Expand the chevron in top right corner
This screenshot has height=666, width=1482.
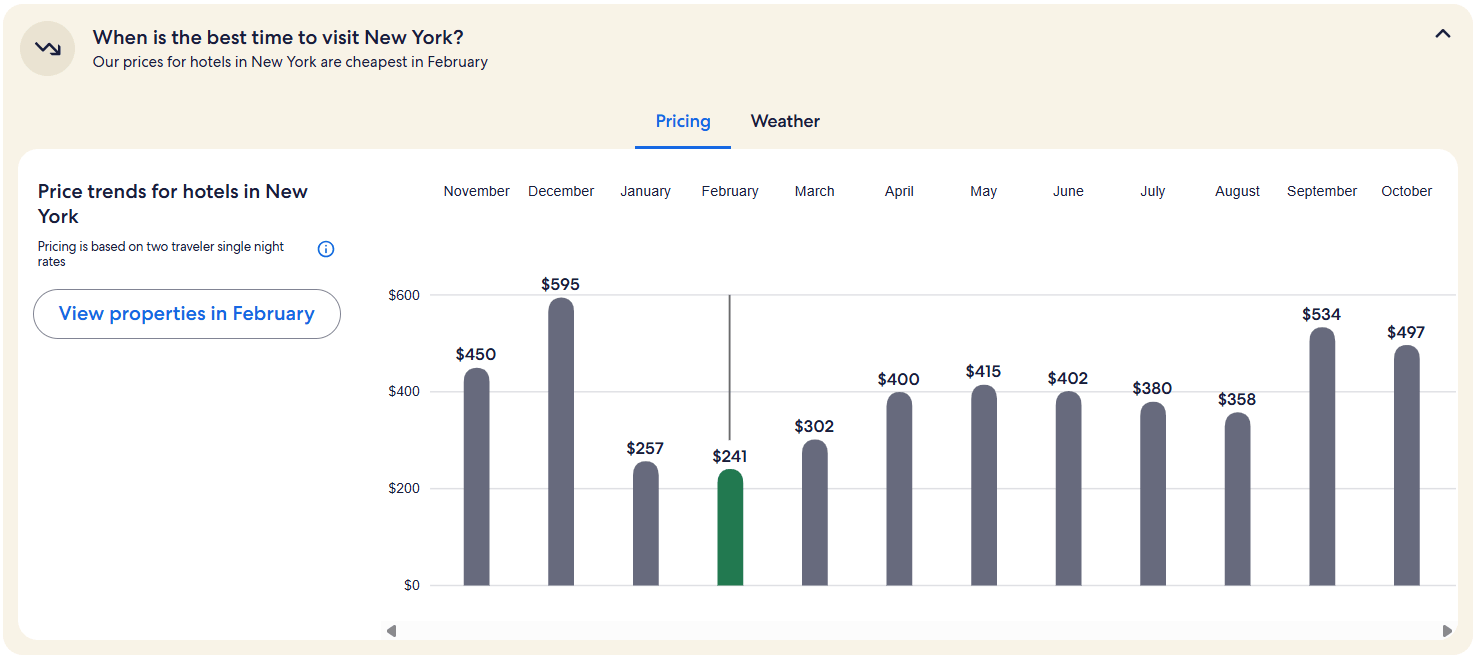pyautogui.click(x=1443, y=33)
